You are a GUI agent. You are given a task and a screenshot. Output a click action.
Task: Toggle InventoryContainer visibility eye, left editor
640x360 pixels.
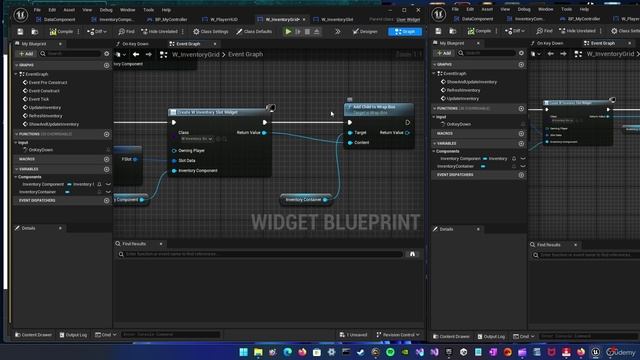pos(109,192)
